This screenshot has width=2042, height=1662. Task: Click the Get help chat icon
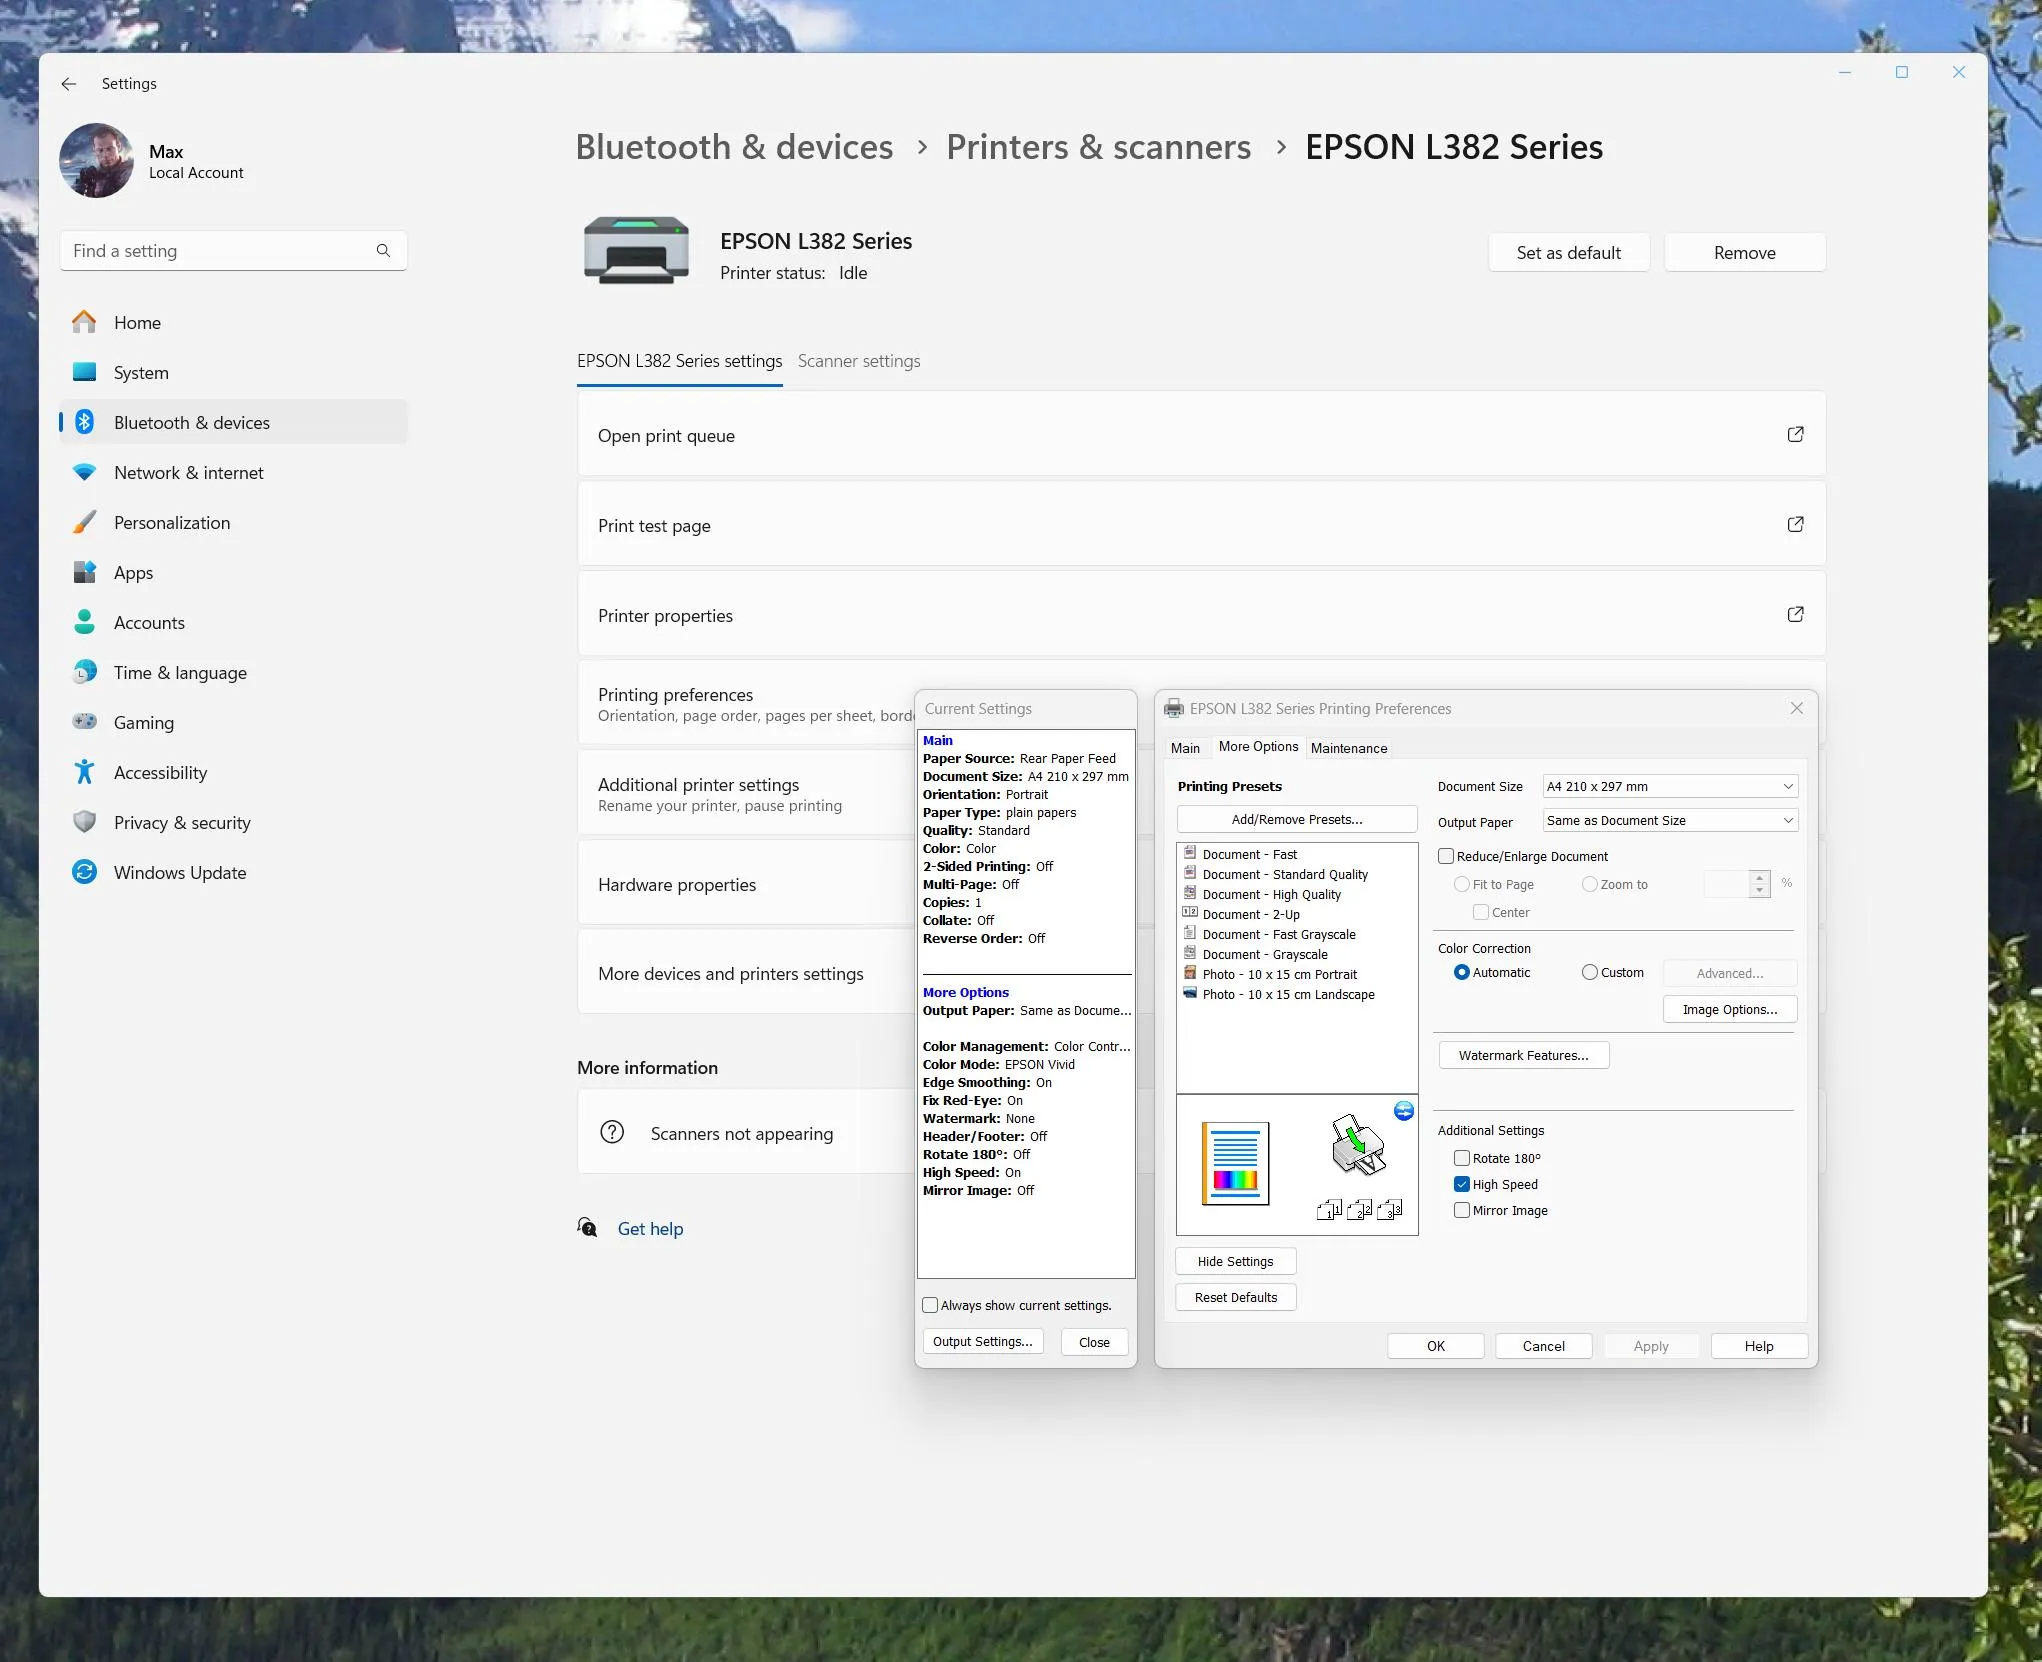587,1227
